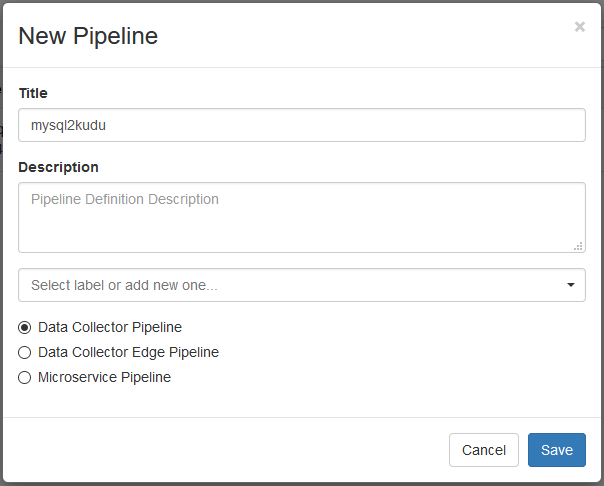
Task: Click the 'Data Collector Pipeline' label text
Action: 110,327
